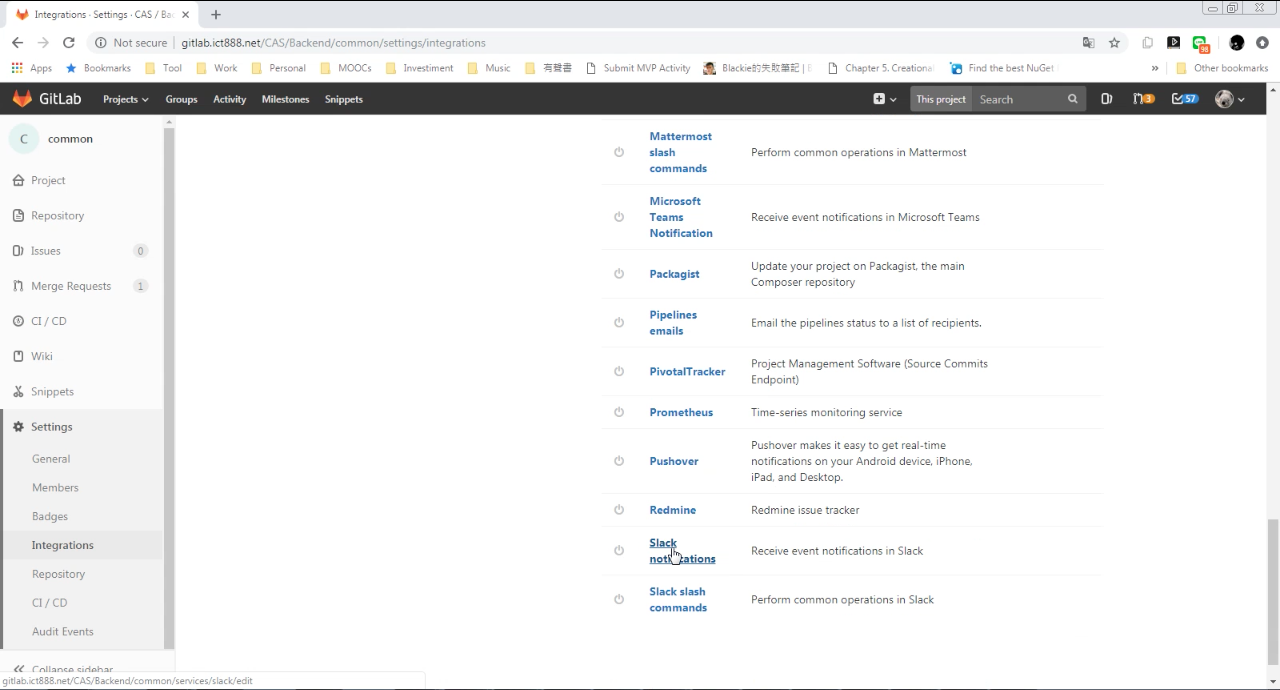Open the Apps grid in bookmarks bar
1280x690 pixels.
31,68
